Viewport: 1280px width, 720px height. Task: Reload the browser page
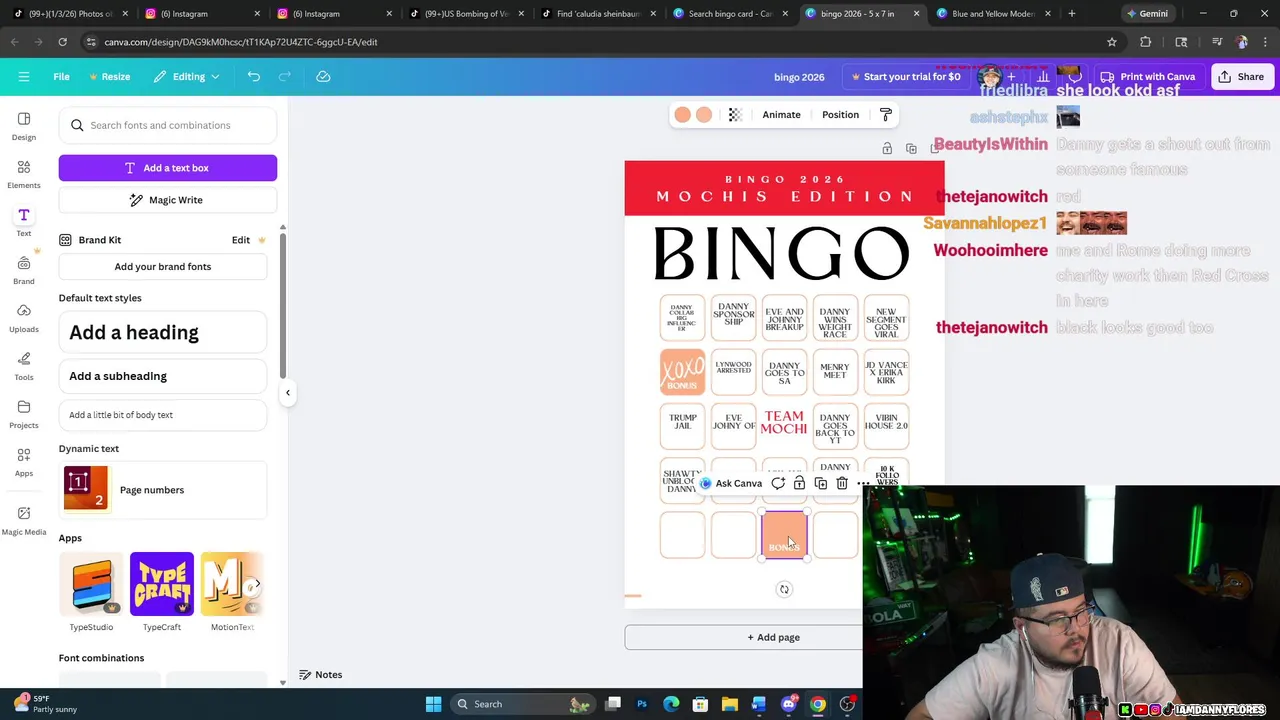coord(62,42)
